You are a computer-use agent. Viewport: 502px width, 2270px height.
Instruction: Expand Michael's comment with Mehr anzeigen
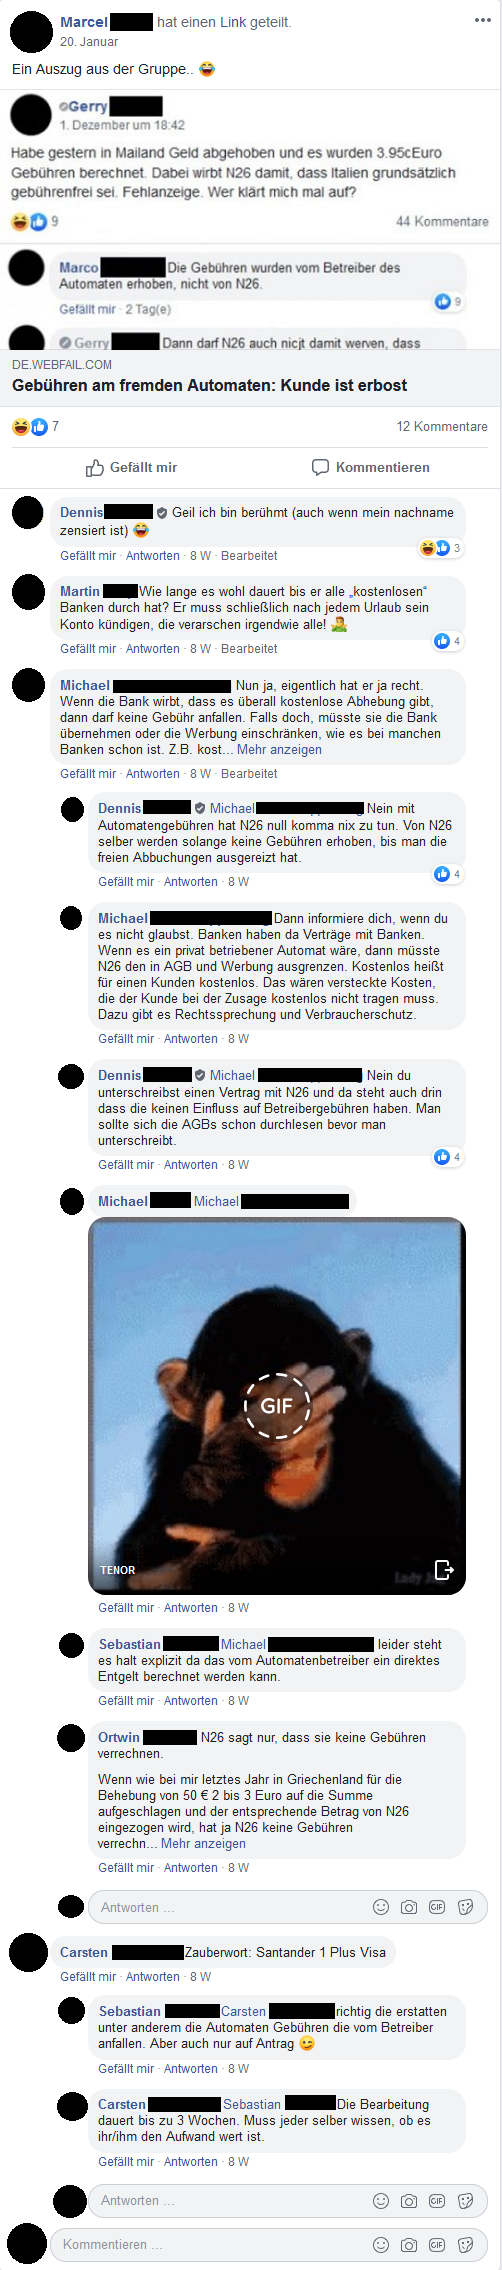pyautogui.click(x=279, y=750)
